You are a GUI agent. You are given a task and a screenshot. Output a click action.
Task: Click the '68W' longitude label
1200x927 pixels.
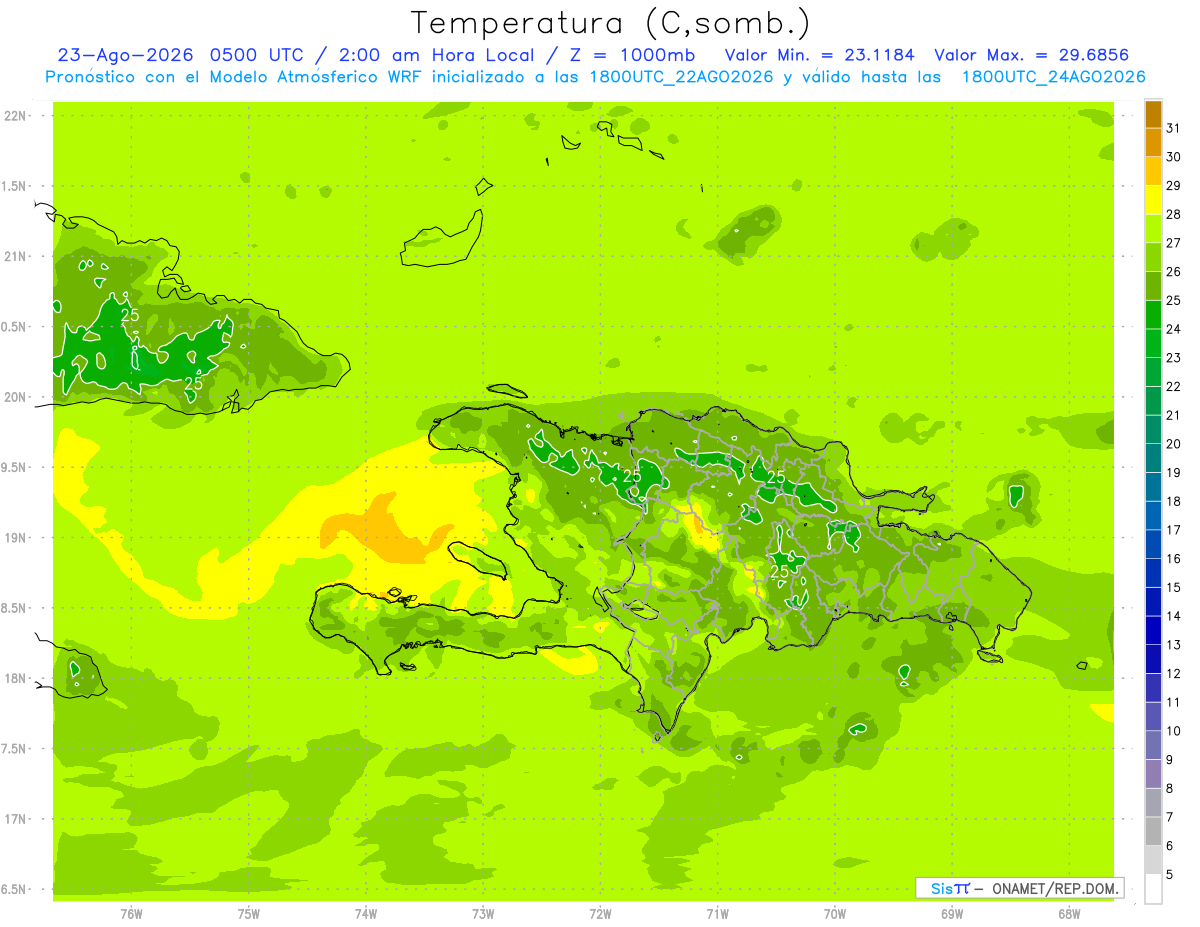point(1069,914)
